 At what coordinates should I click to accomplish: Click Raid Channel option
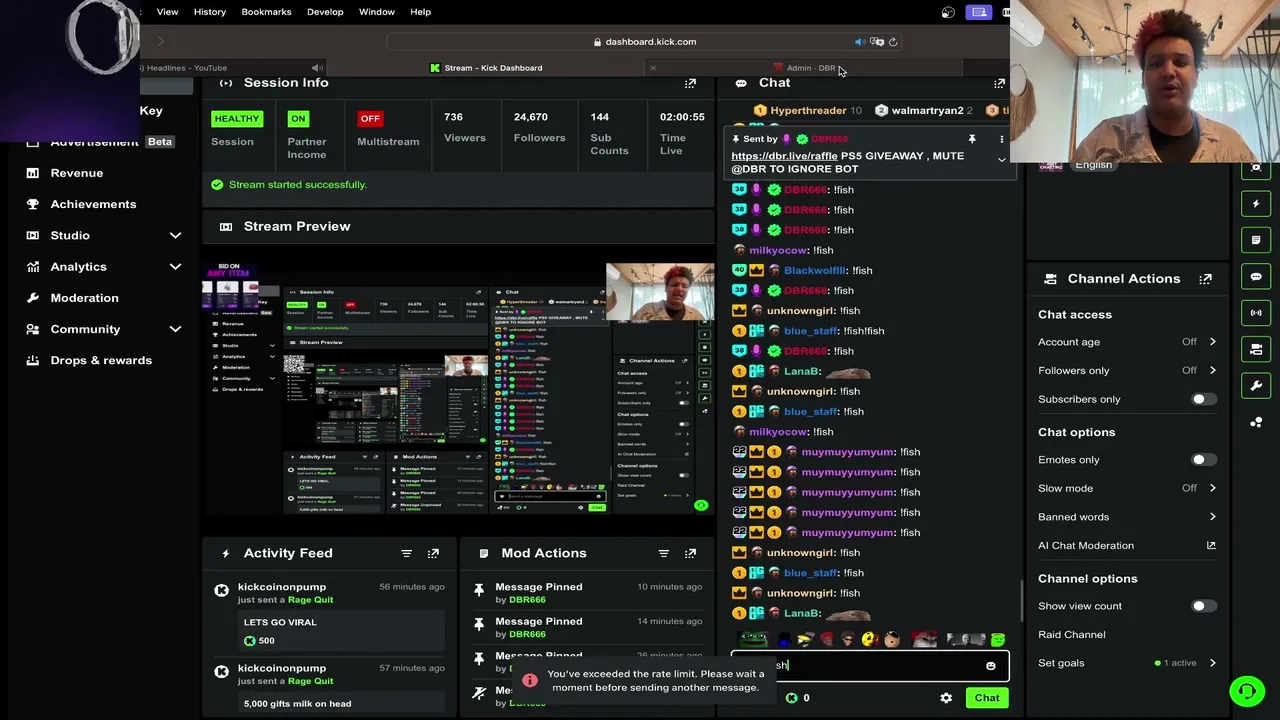(1071, 635)
